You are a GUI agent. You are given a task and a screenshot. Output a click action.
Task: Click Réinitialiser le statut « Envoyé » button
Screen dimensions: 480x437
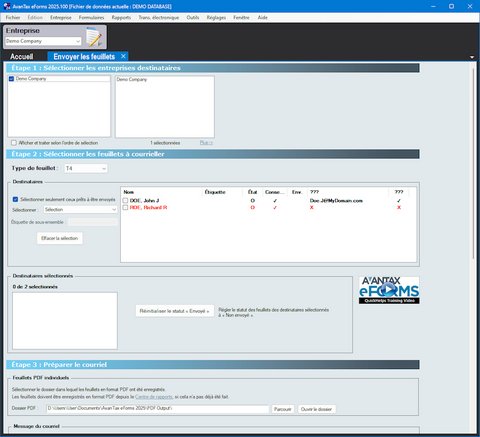(175, 311)
